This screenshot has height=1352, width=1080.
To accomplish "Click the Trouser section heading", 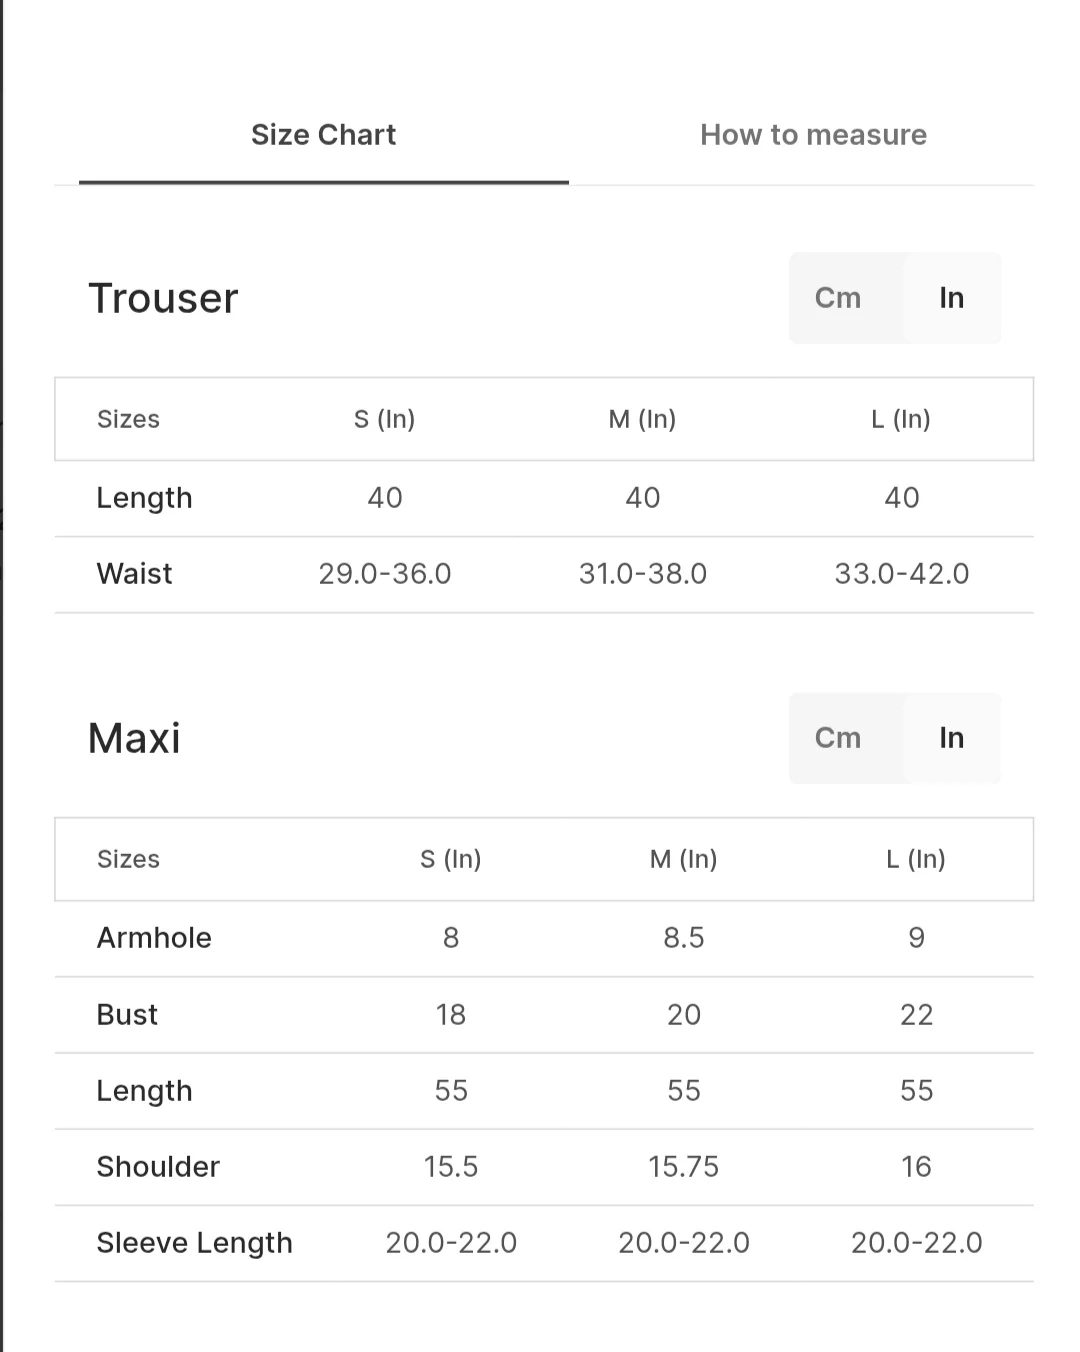I will (x=163, y=298).
